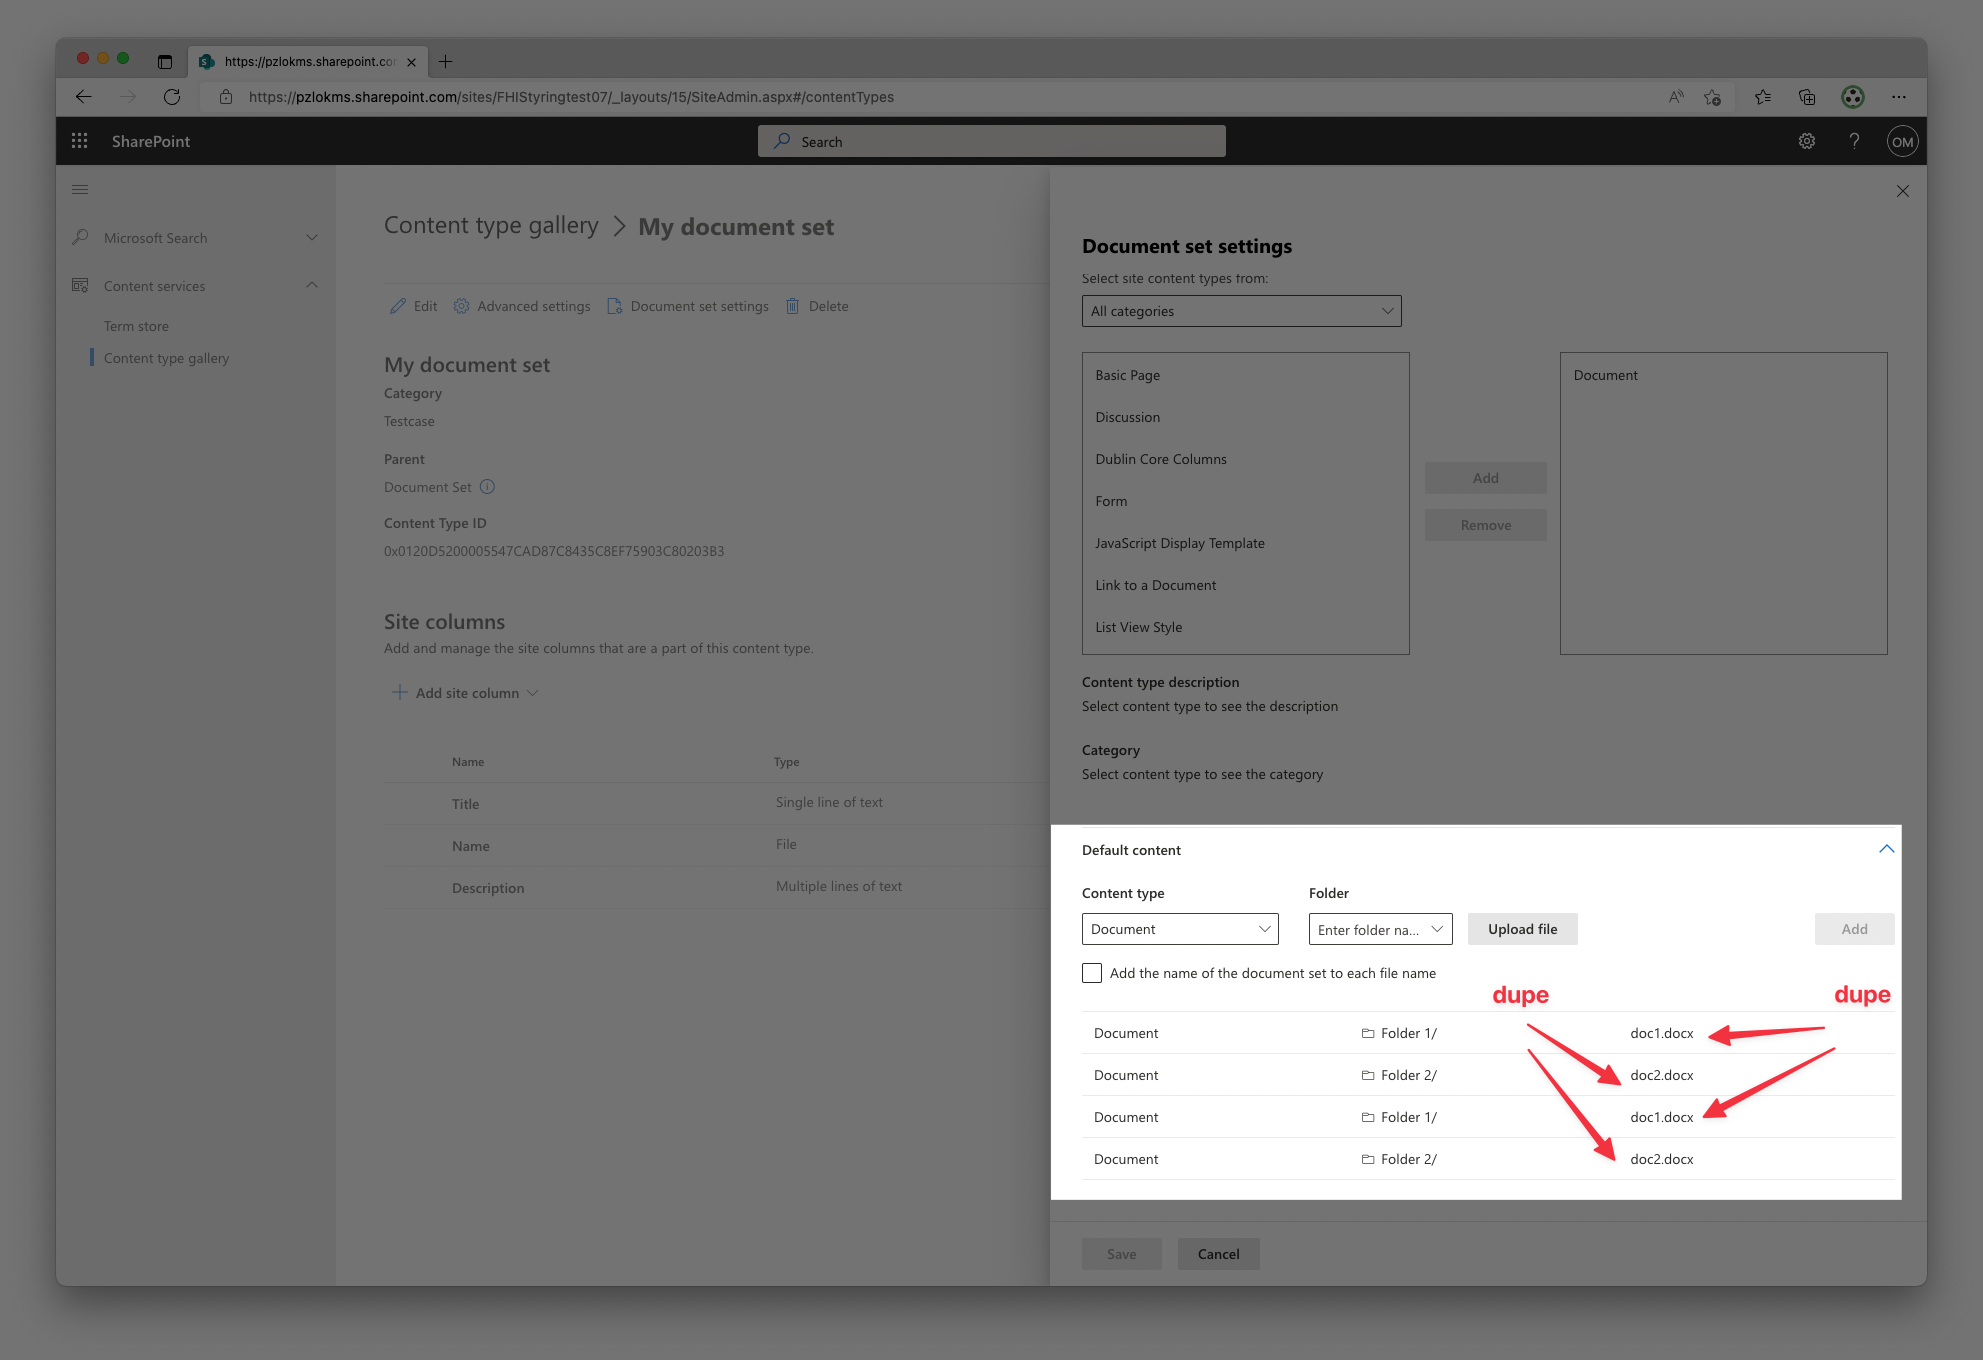1983x1360 pixels.
Task: Open Advanced settings via gear icon
Action: coord(462,306)
